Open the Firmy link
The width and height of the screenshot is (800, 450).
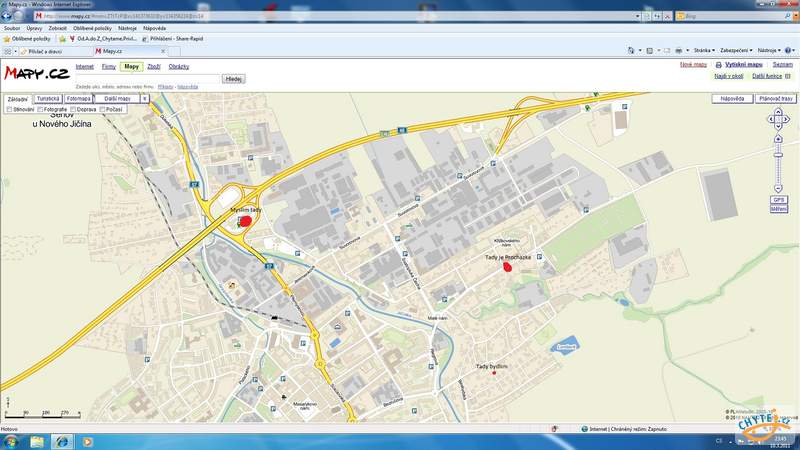coord(109,66)
